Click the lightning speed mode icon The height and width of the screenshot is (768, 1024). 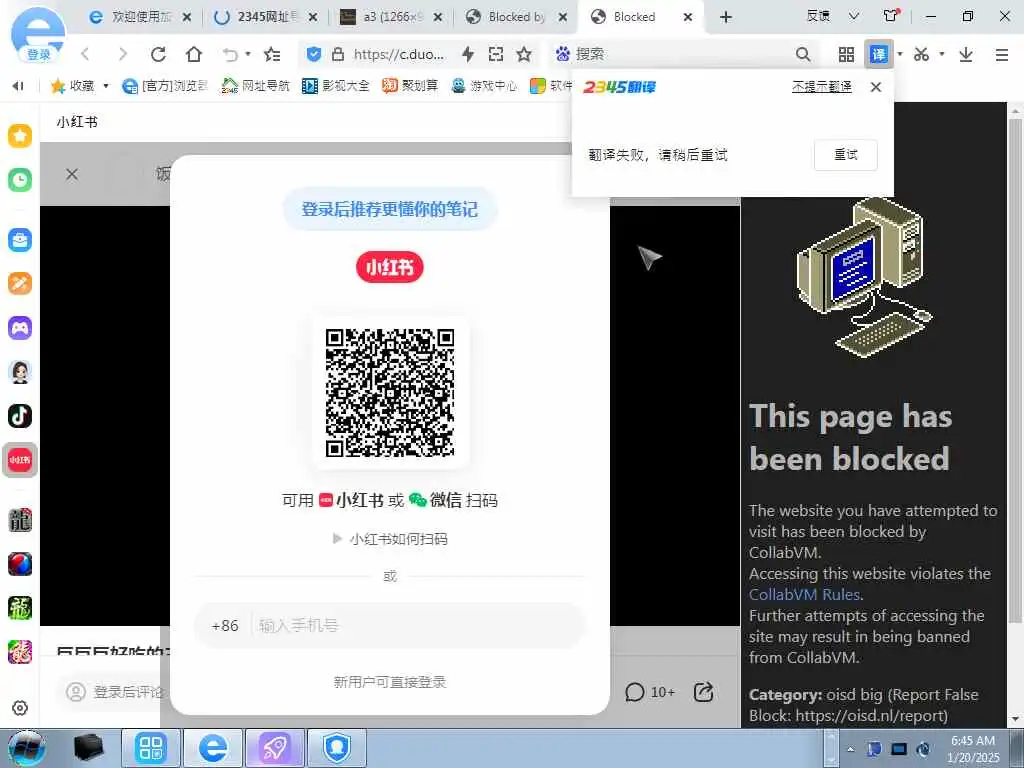pos(468,54)
